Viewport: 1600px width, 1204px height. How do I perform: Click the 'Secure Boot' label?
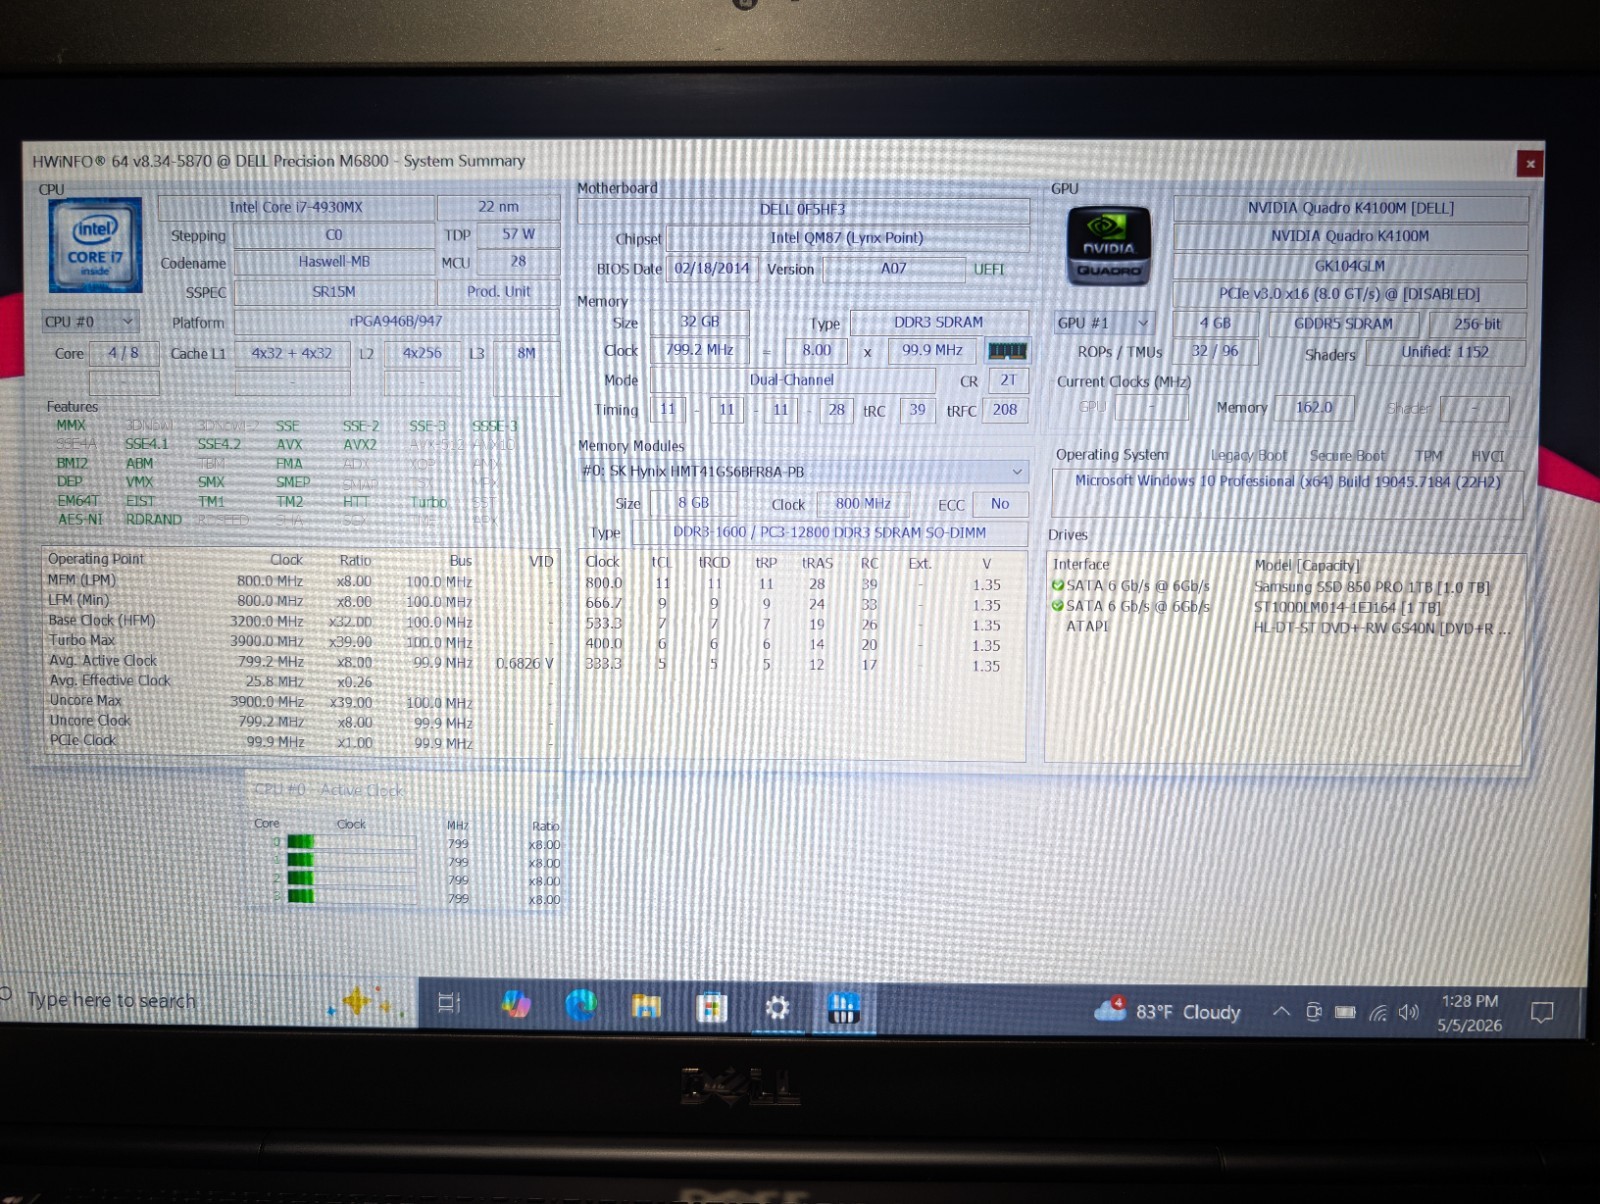(x=1347, y=456)
